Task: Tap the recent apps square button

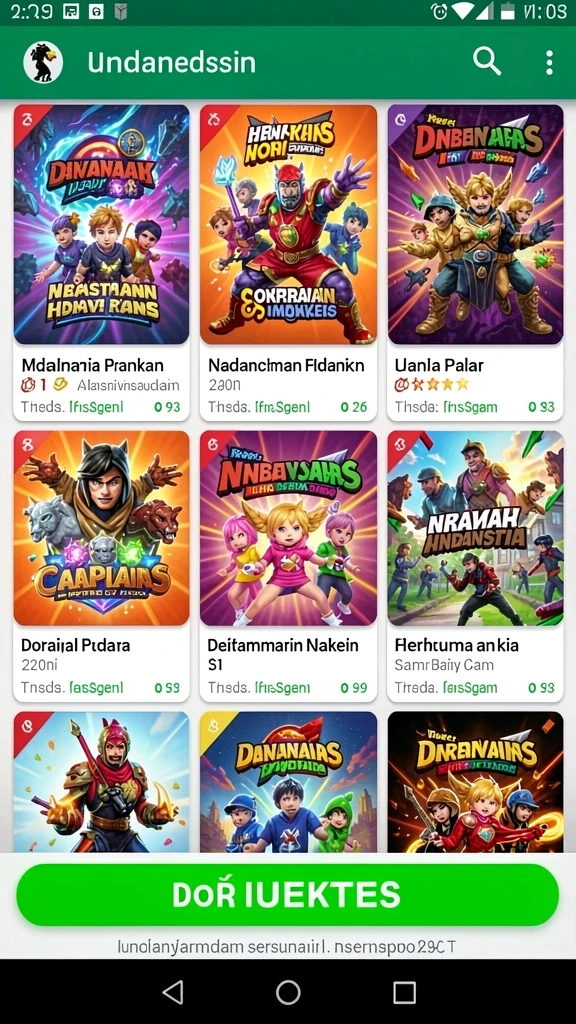Action: point(404,992)
